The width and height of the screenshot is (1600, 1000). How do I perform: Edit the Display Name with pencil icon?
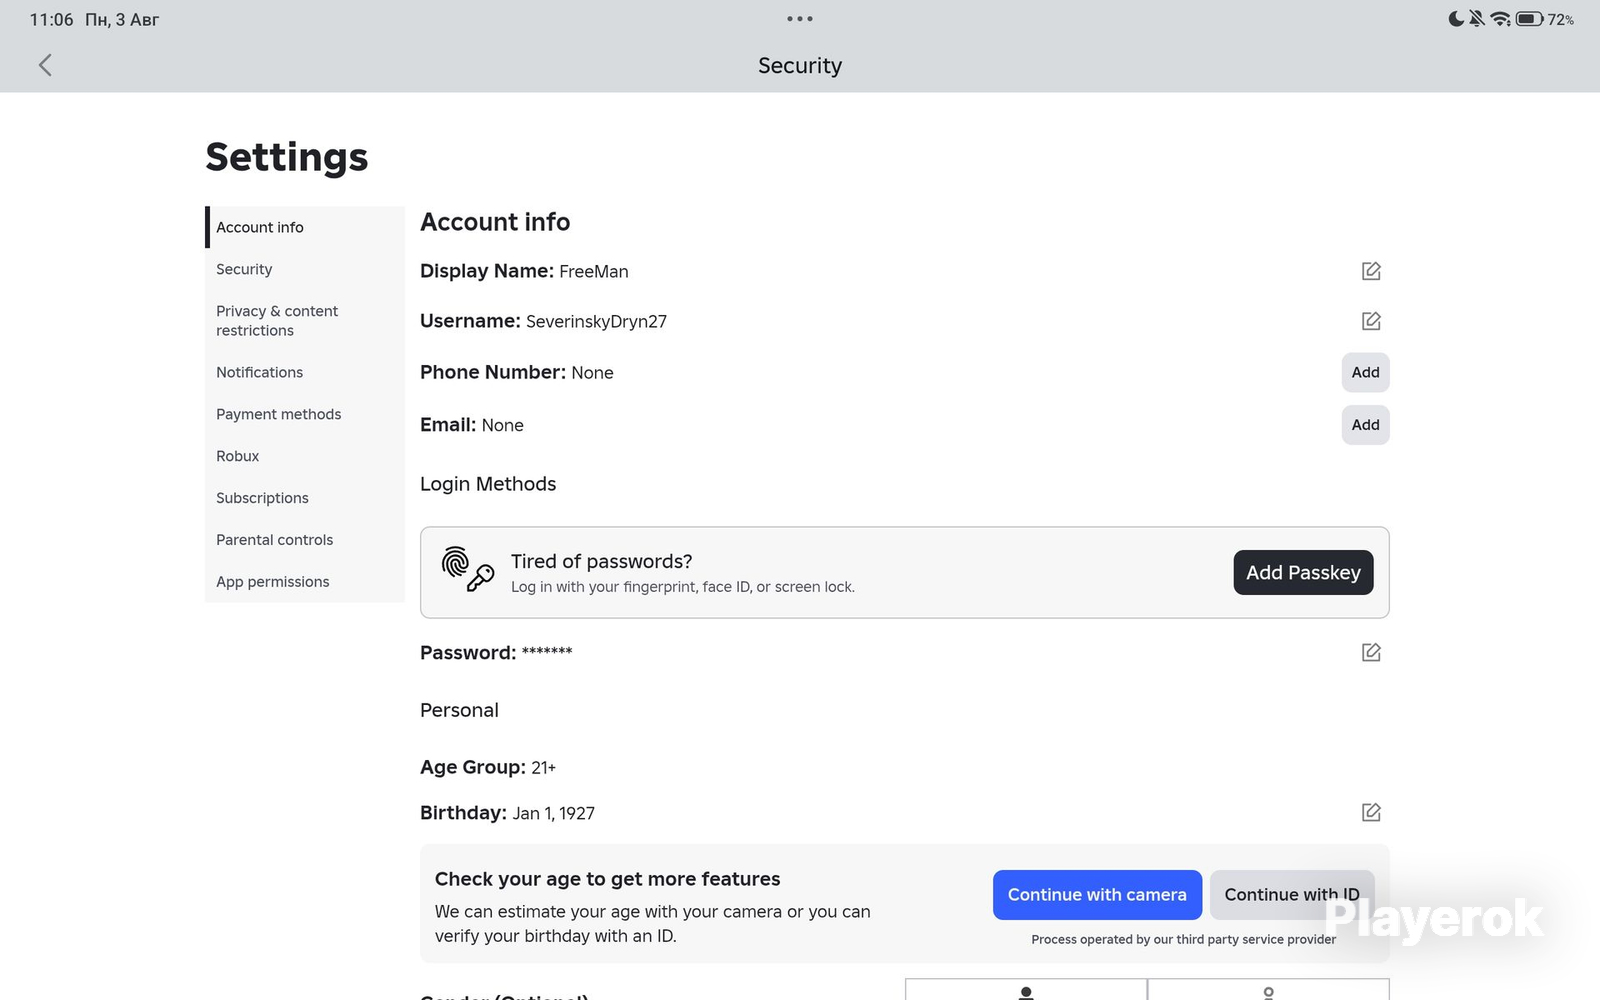pyautogui.click(x=1371, y=271)
